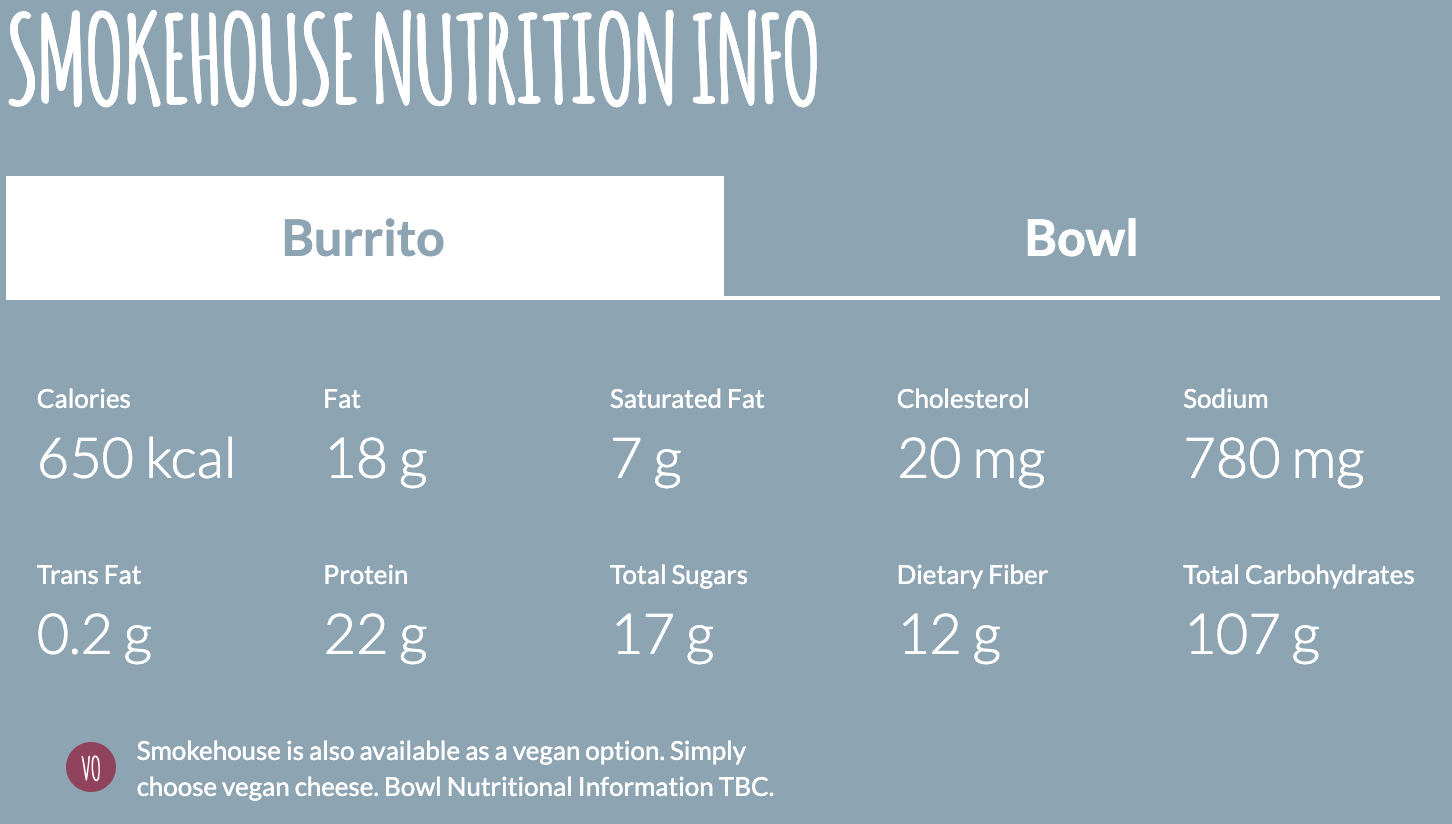Click the vegan option note text
This screenshot has width=1452, height=824.
(455, 769)
